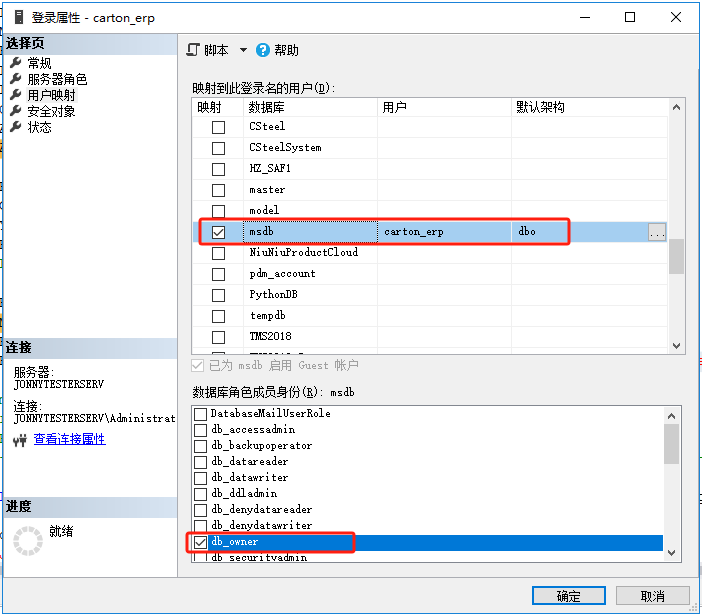Maximize the 登录属性 window
The image size is (702, 616).
pyautogui.click(x=630, y=17)
